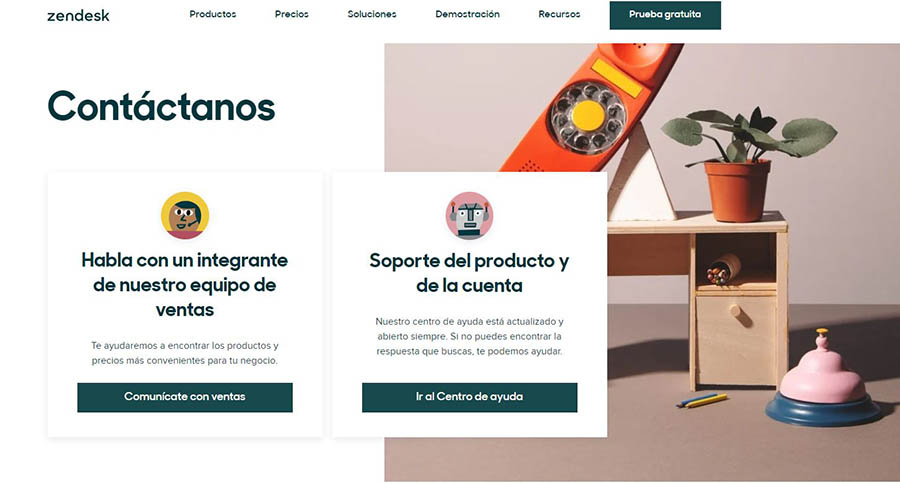Click the help center description paragraph
This screenshot has width=900, height=483.
pyautogui.click(x=470, y=336)
